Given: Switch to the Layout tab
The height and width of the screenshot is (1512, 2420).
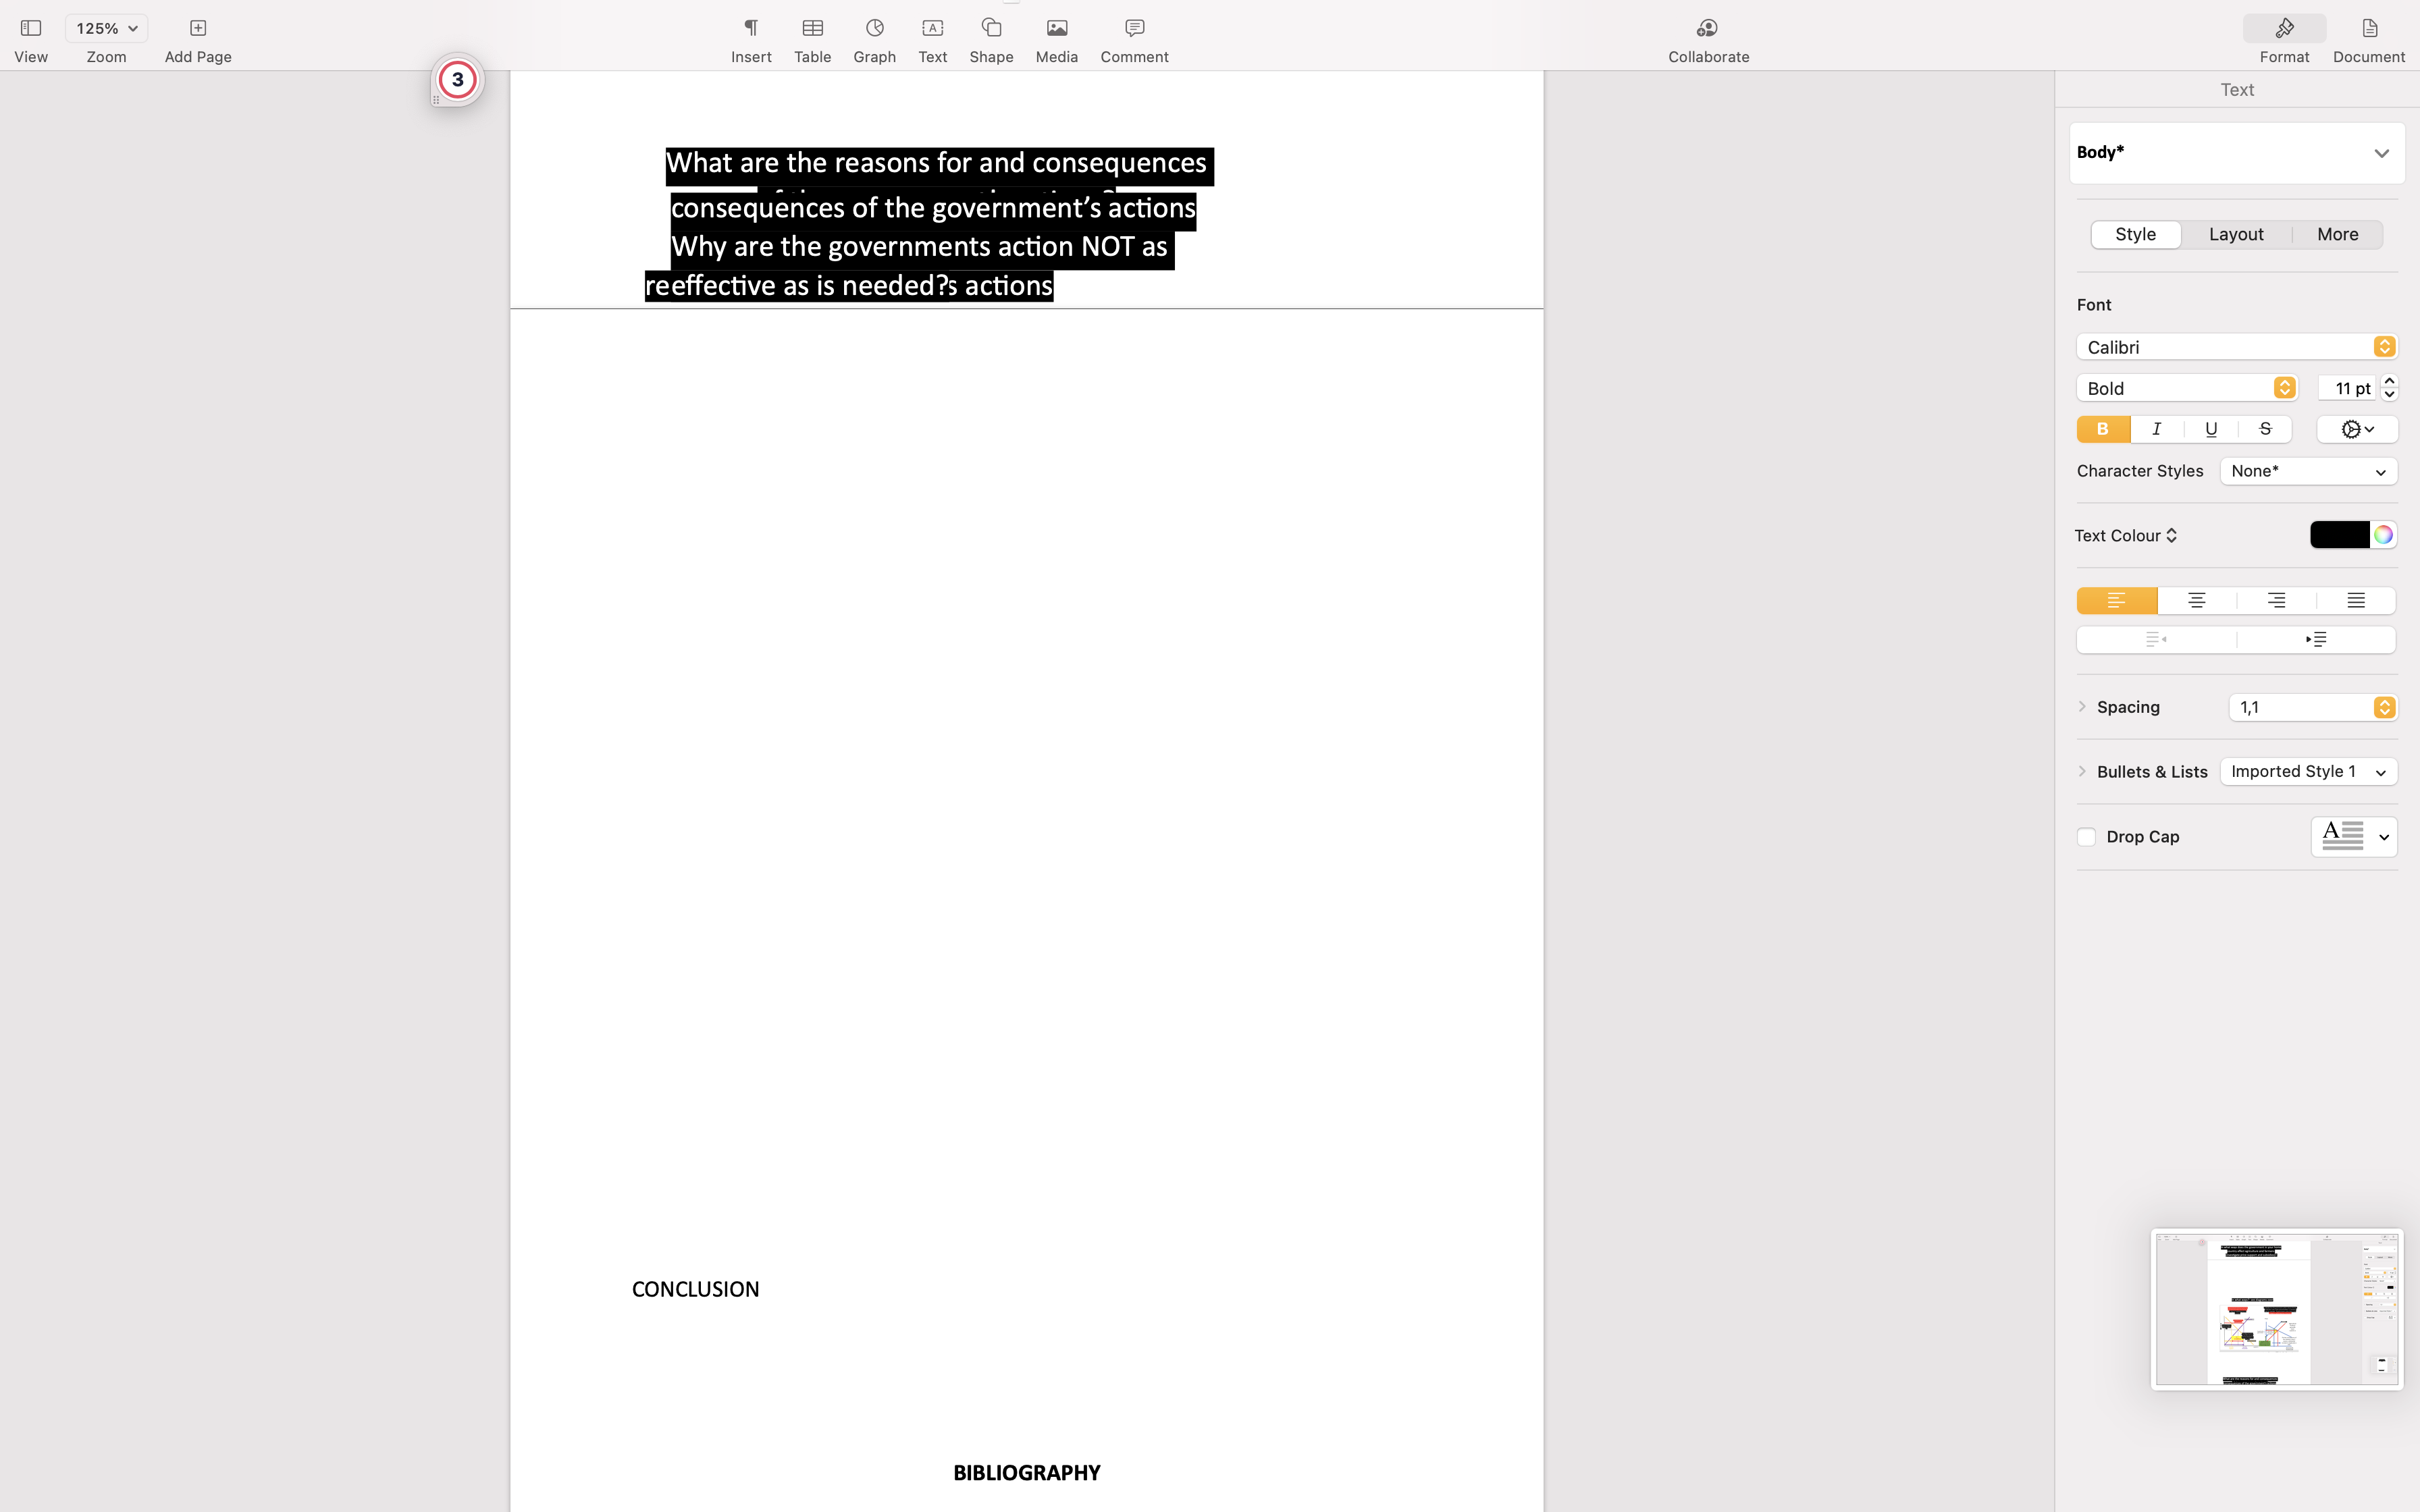Looking at the screenshot, I should [2236, 234].
